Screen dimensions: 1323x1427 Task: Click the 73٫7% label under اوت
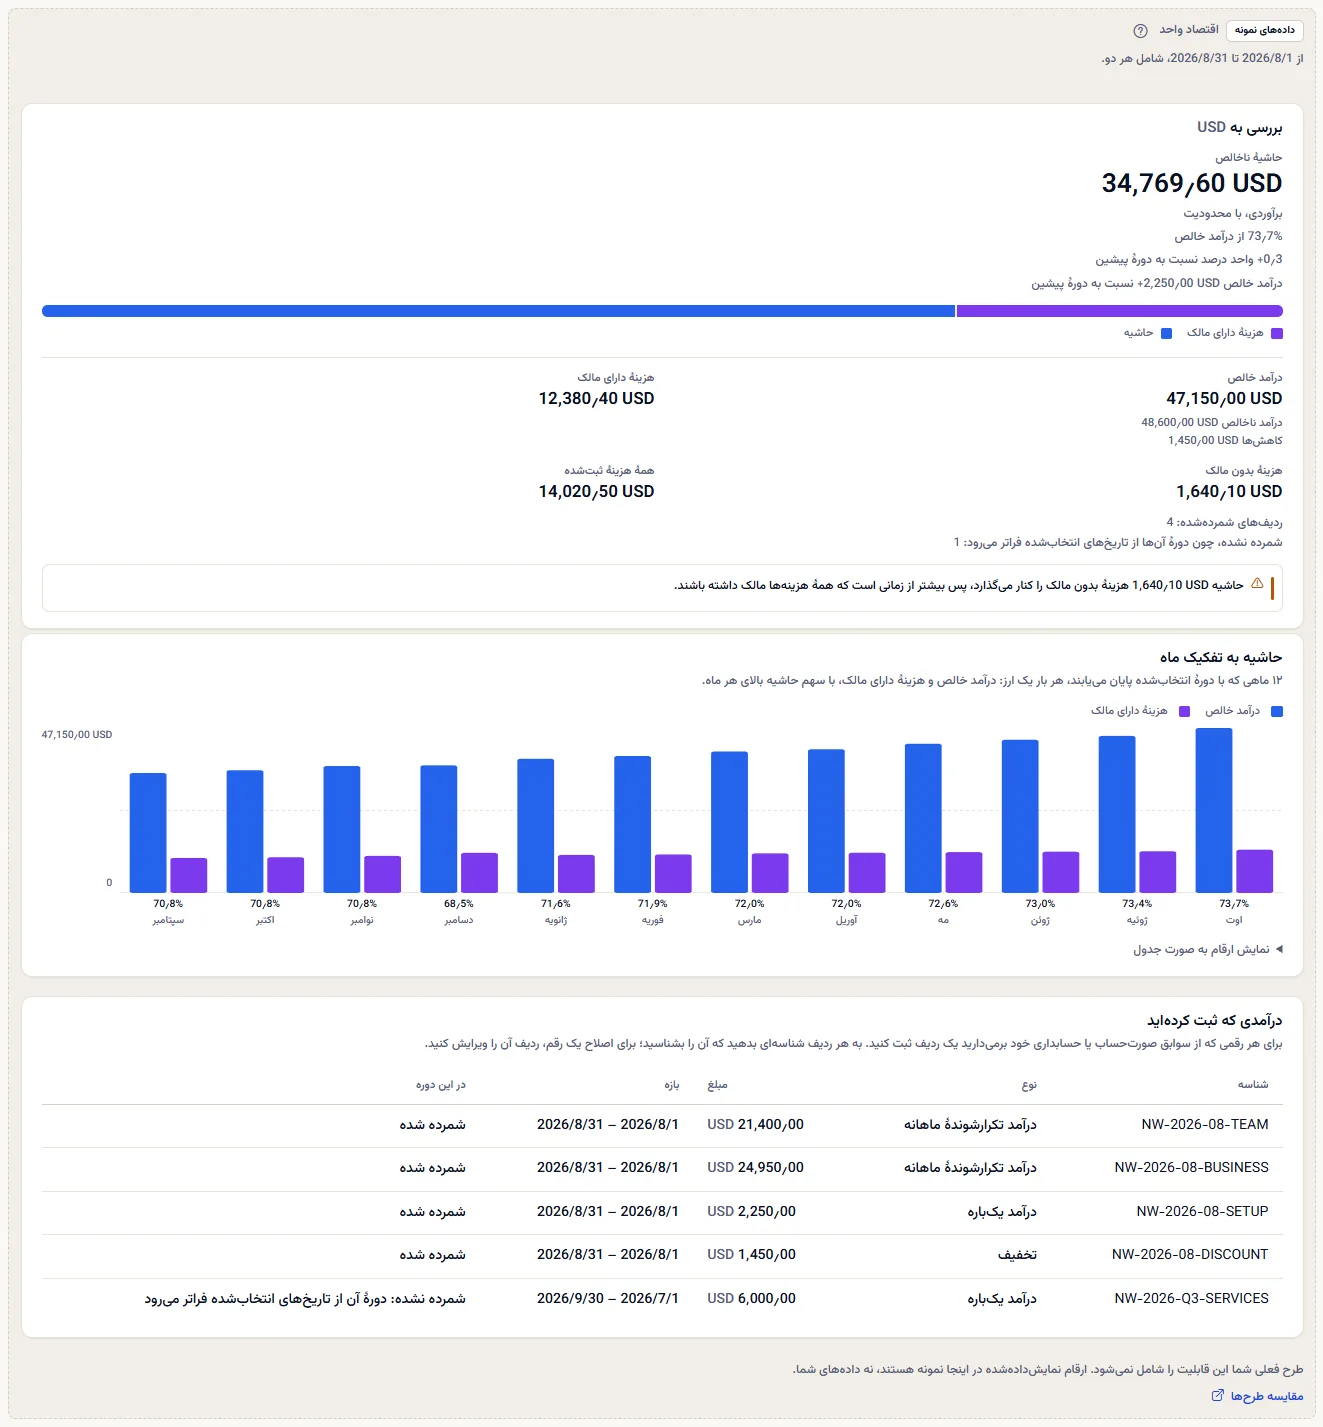click(x=1234, y=904)
